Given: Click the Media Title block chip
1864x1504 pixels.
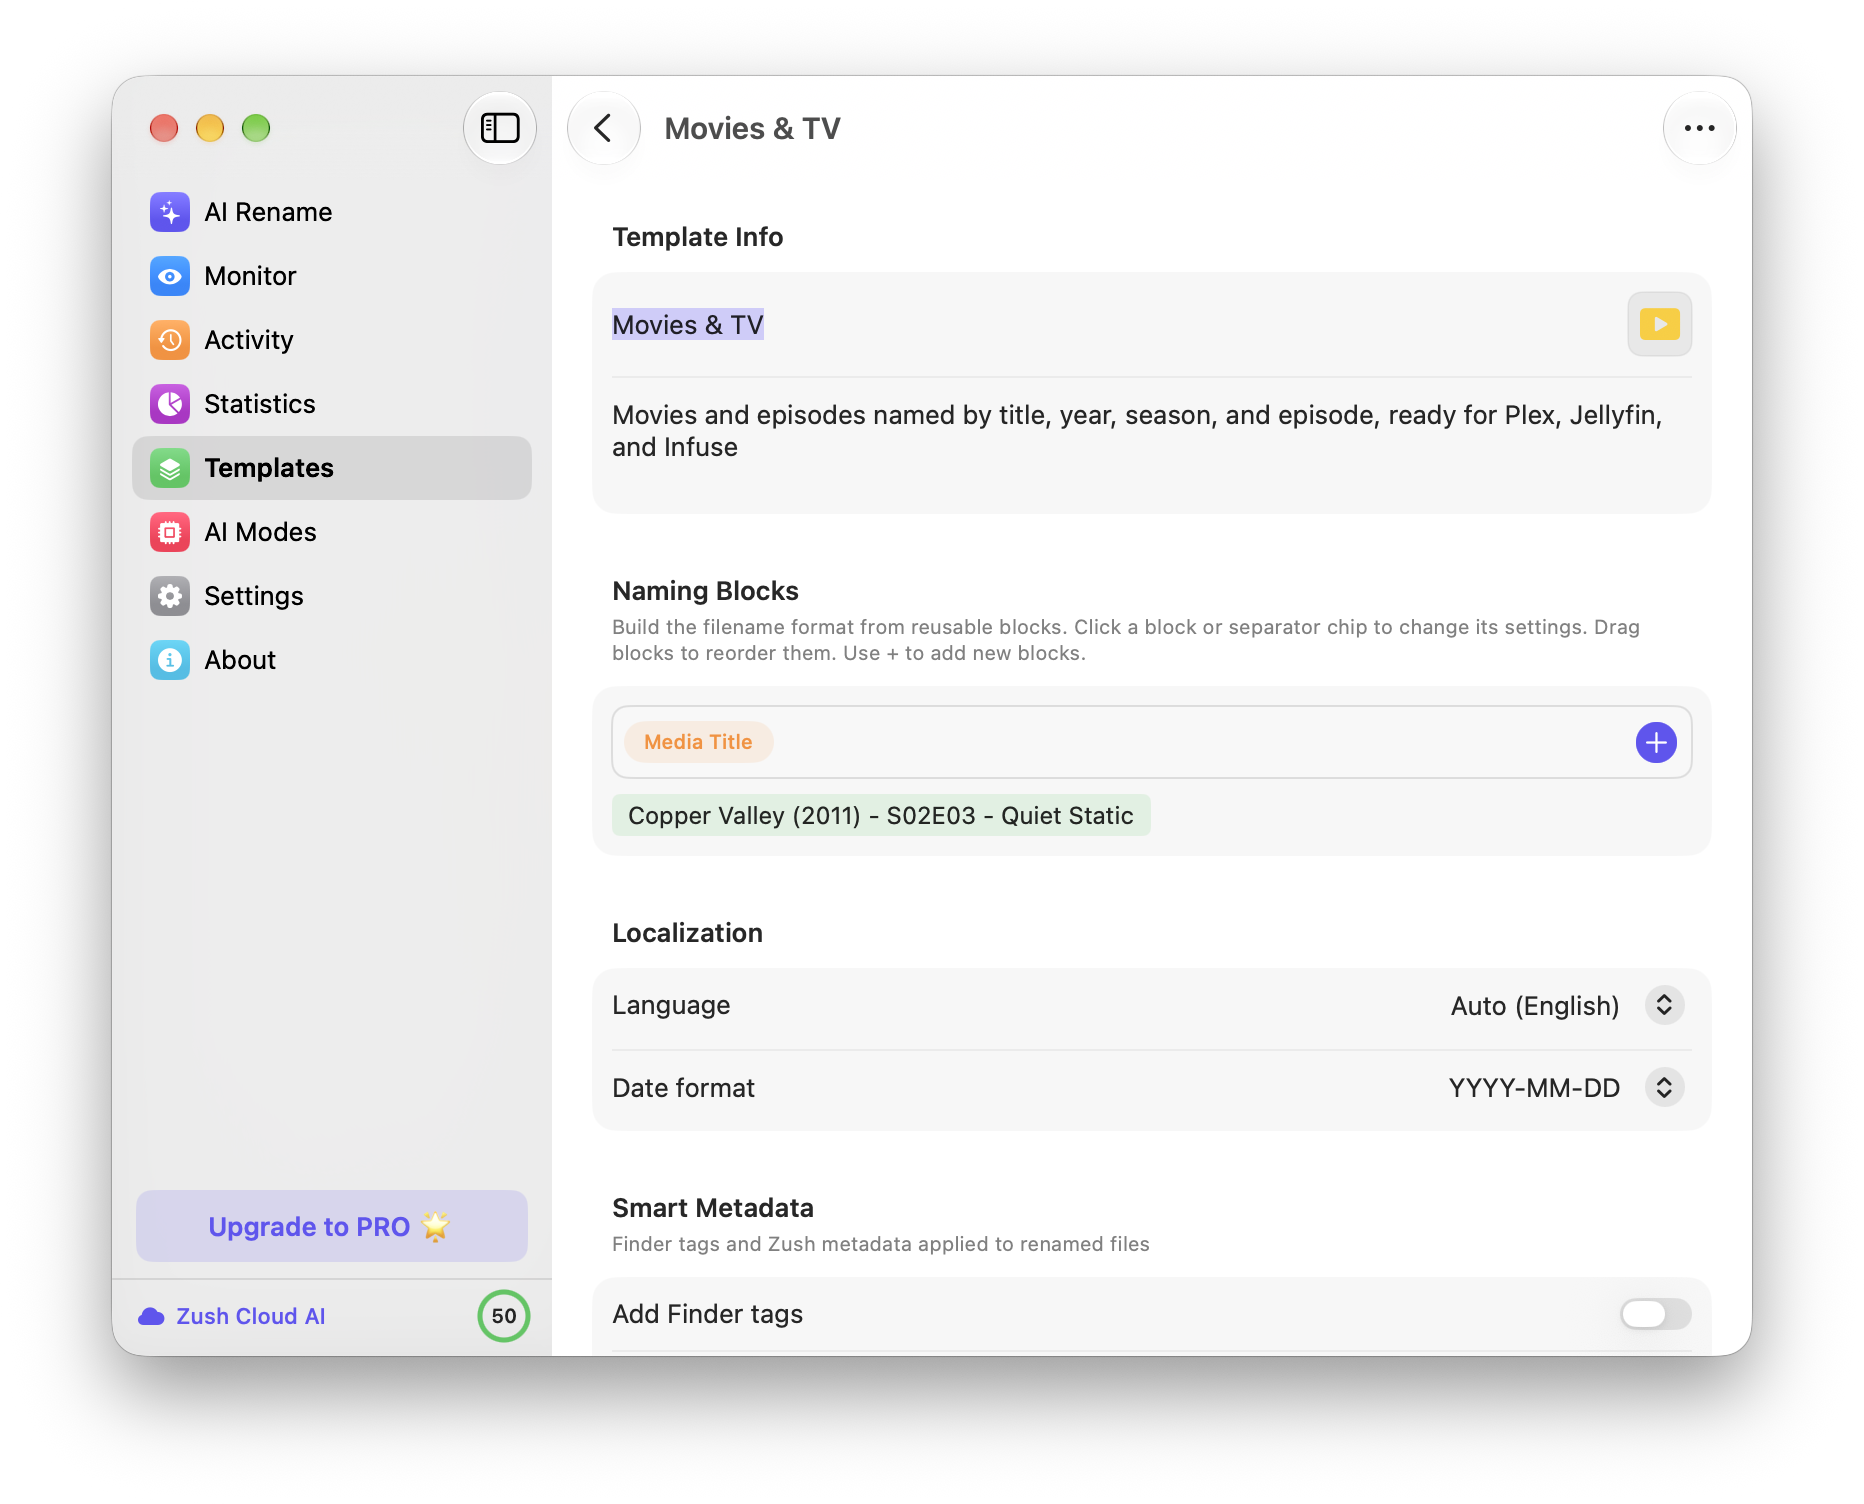Looking at the screenshot, I should [698, 742].
